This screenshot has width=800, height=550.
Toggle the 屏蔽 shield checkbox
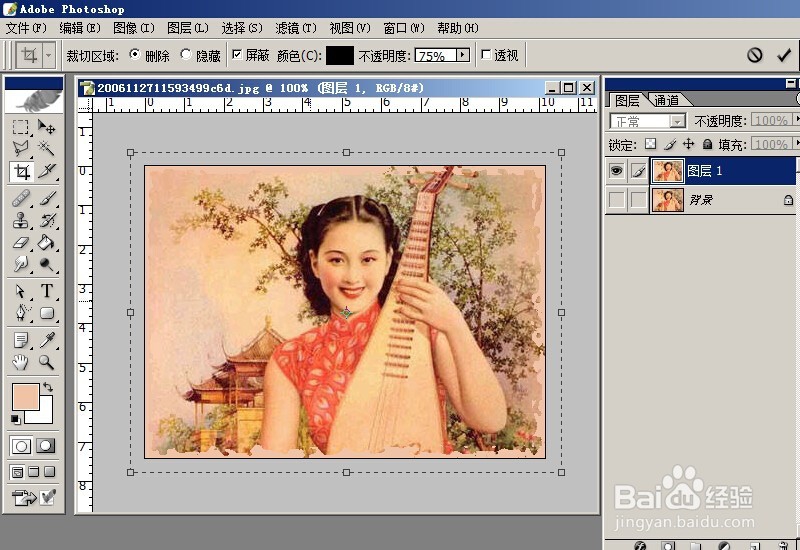click(237, 54)
